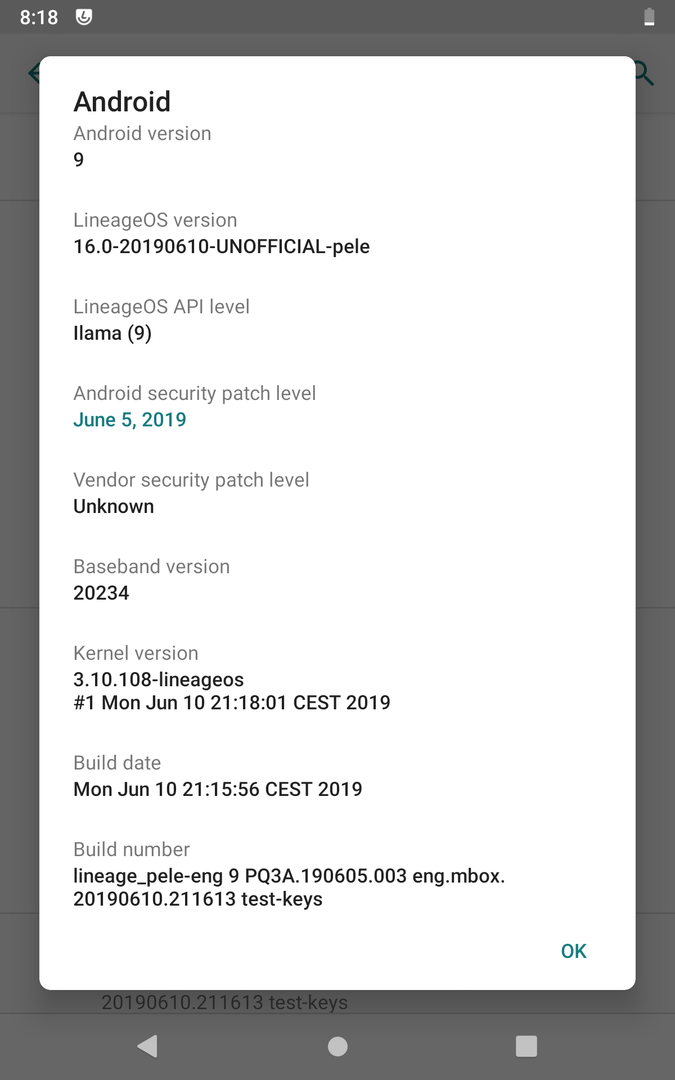Tap the Android back navigation triangle

pos(147,1046)
